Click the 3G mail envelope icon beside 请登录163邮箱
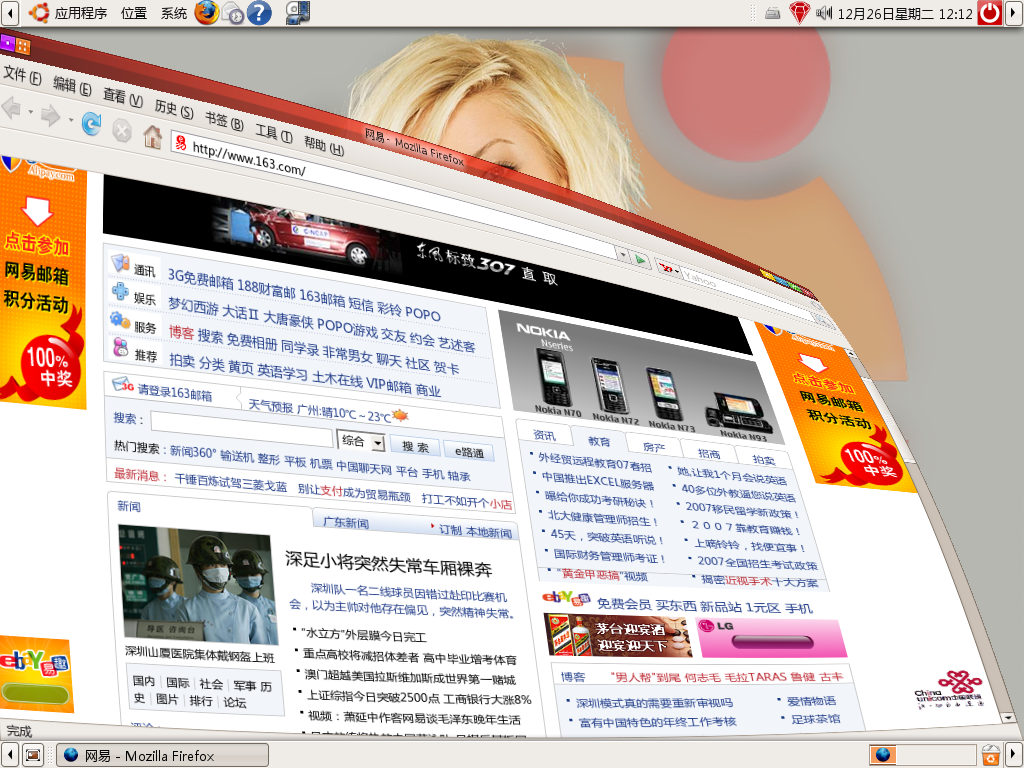This screenshot has height=768, width=1024. coord(123,384)
